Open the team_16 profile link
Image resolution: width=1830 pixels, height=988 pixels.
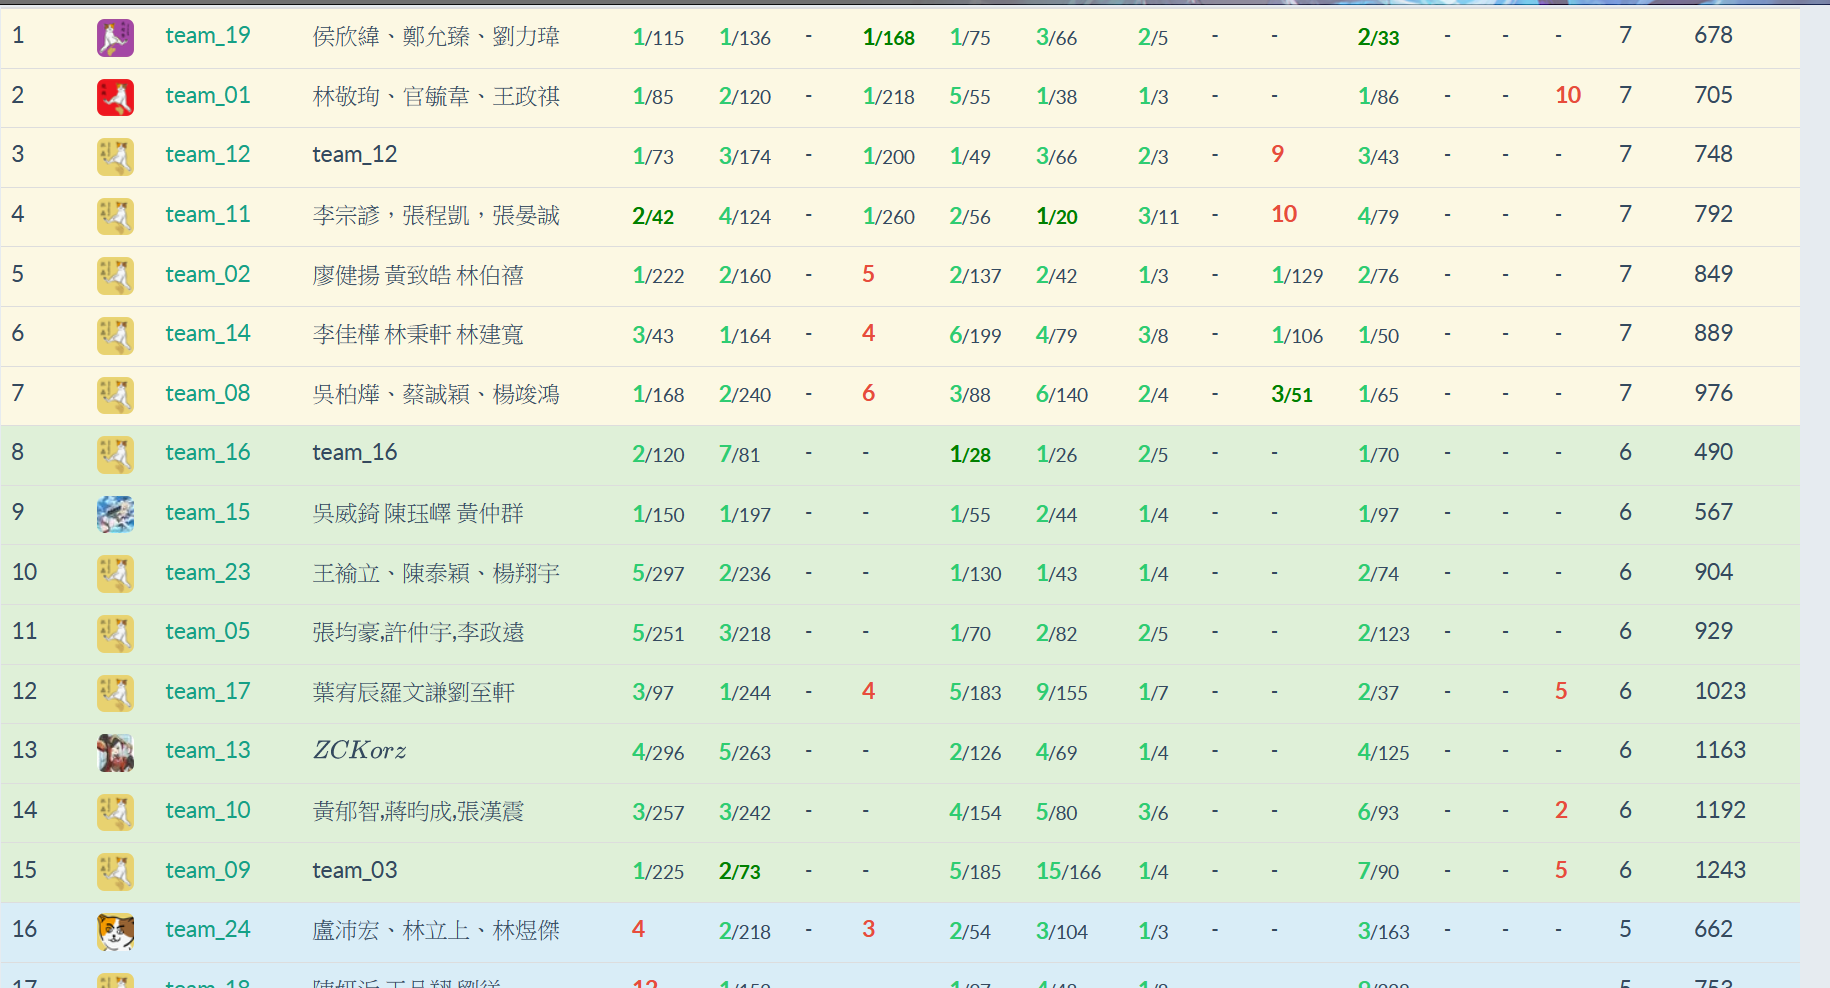coord(208,453)
